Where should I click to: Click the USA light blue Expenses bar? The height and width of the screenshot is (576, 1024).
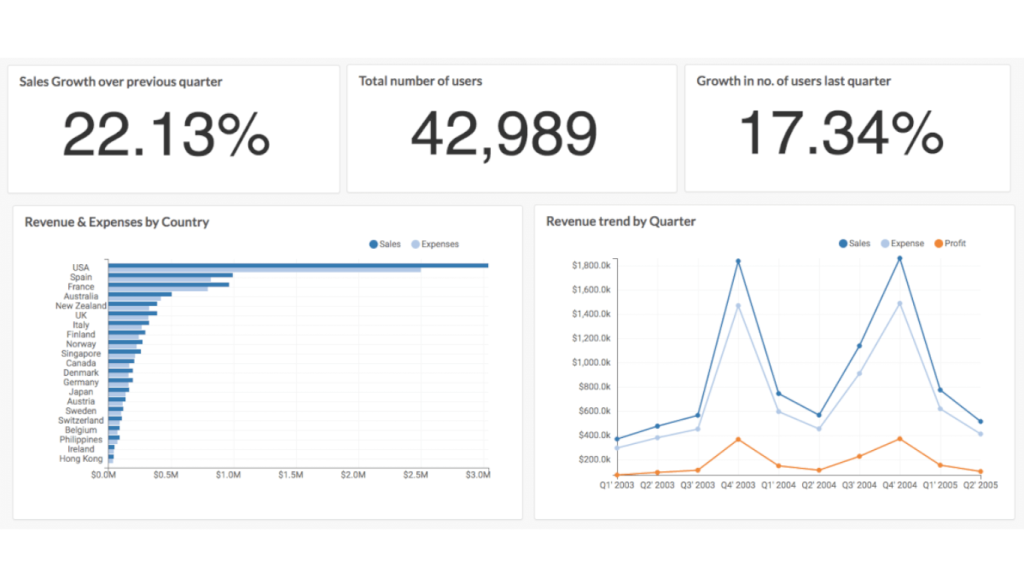[x=264, y=269]
